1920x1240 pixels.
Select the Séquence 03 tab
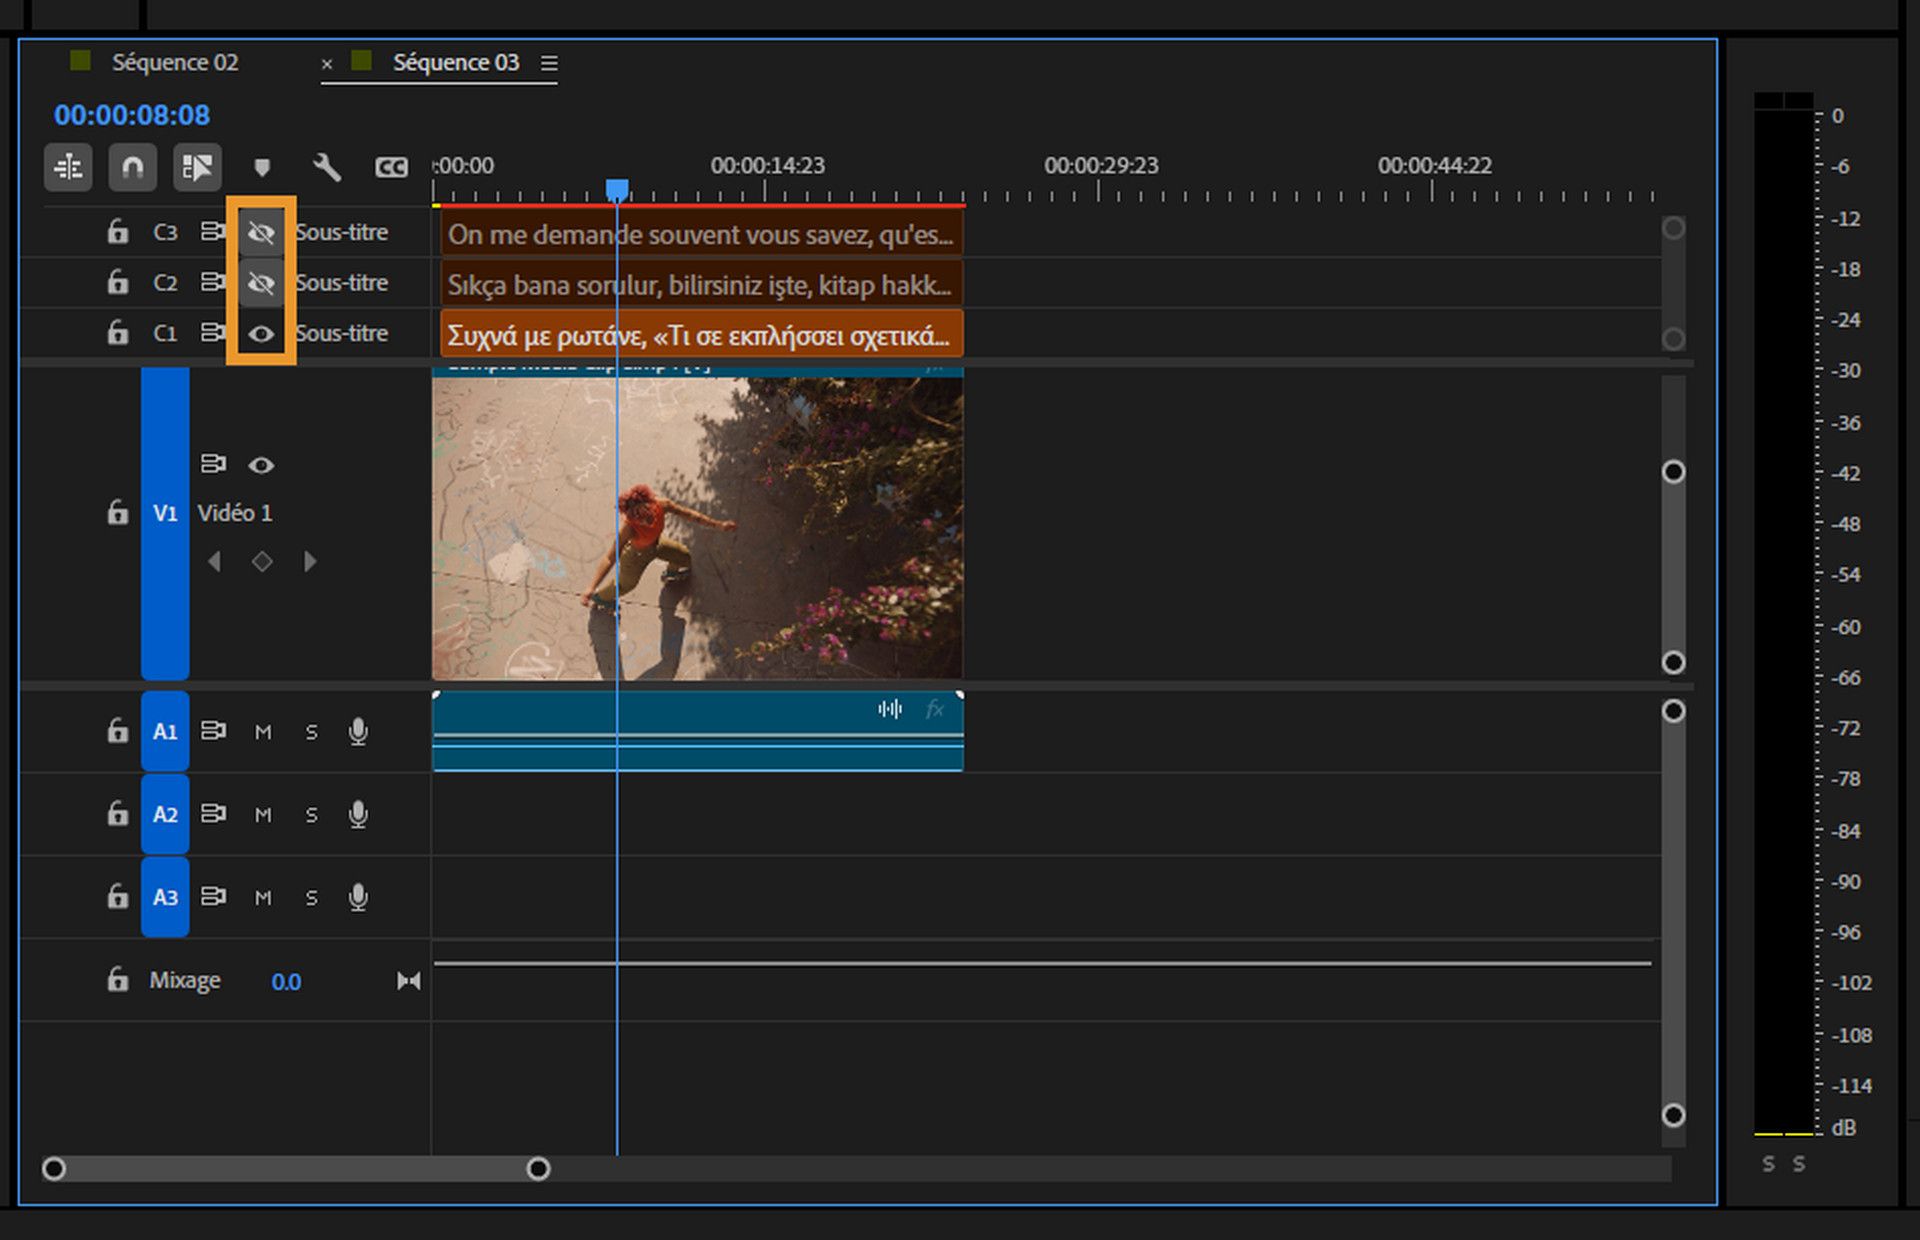click(x=457, y=62)
